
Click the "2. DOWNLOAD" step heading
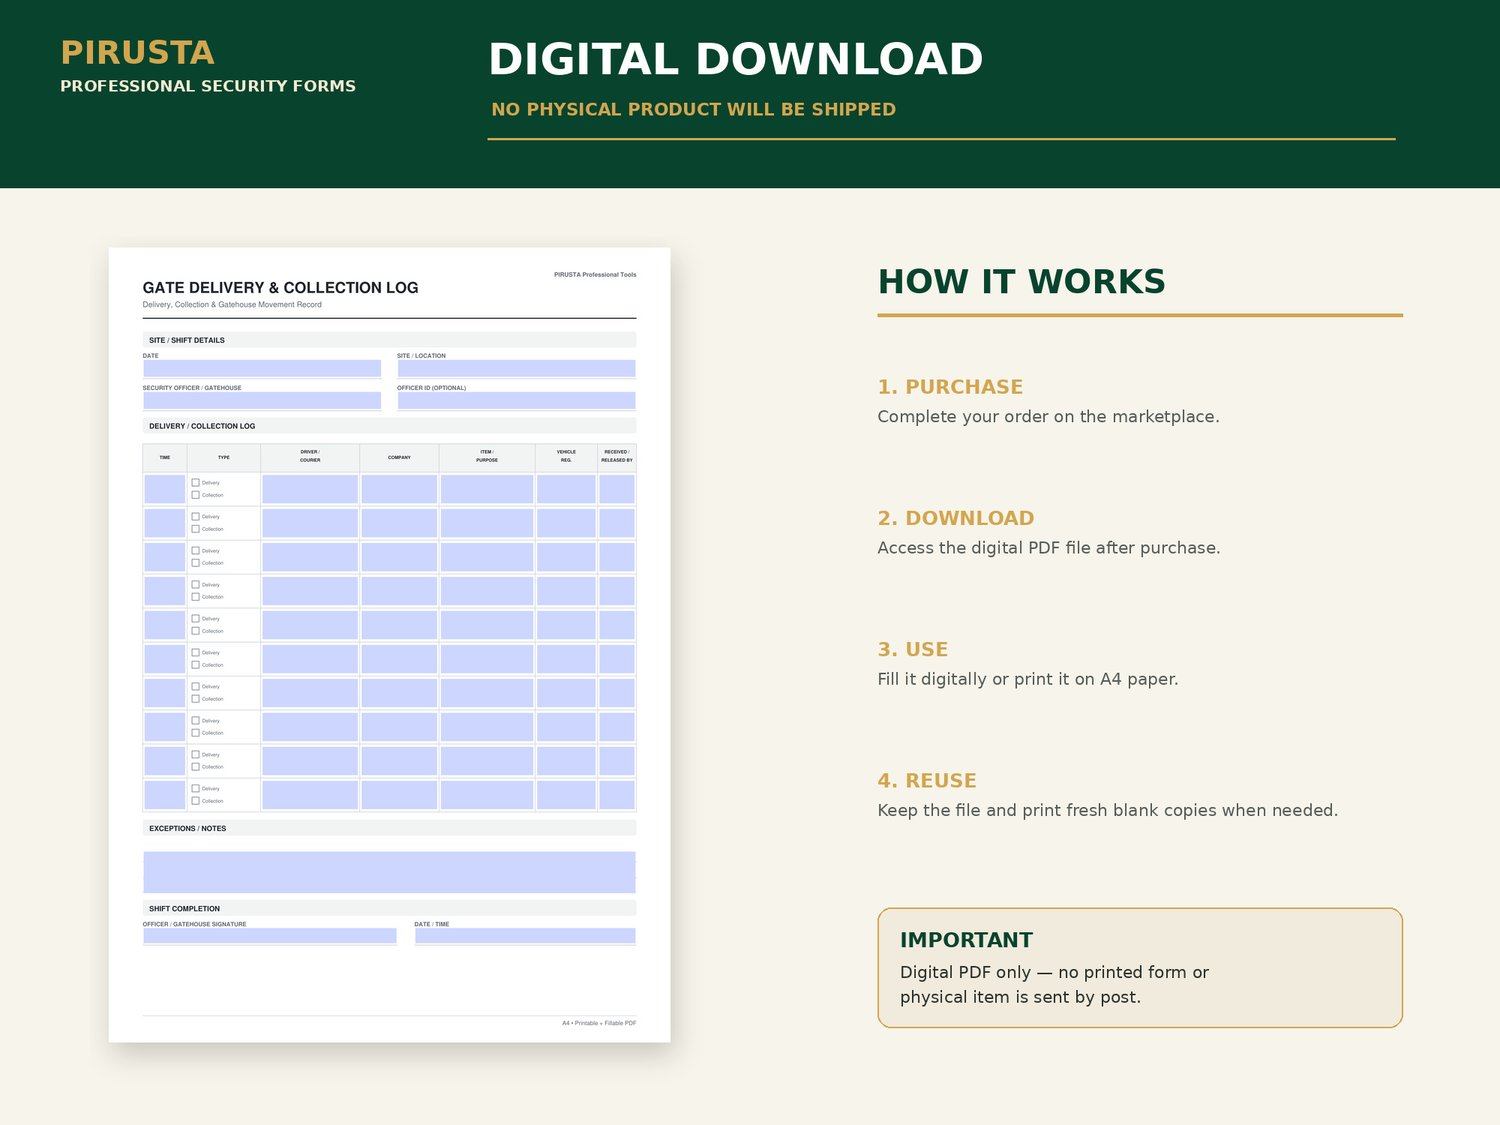pos(956,518)
